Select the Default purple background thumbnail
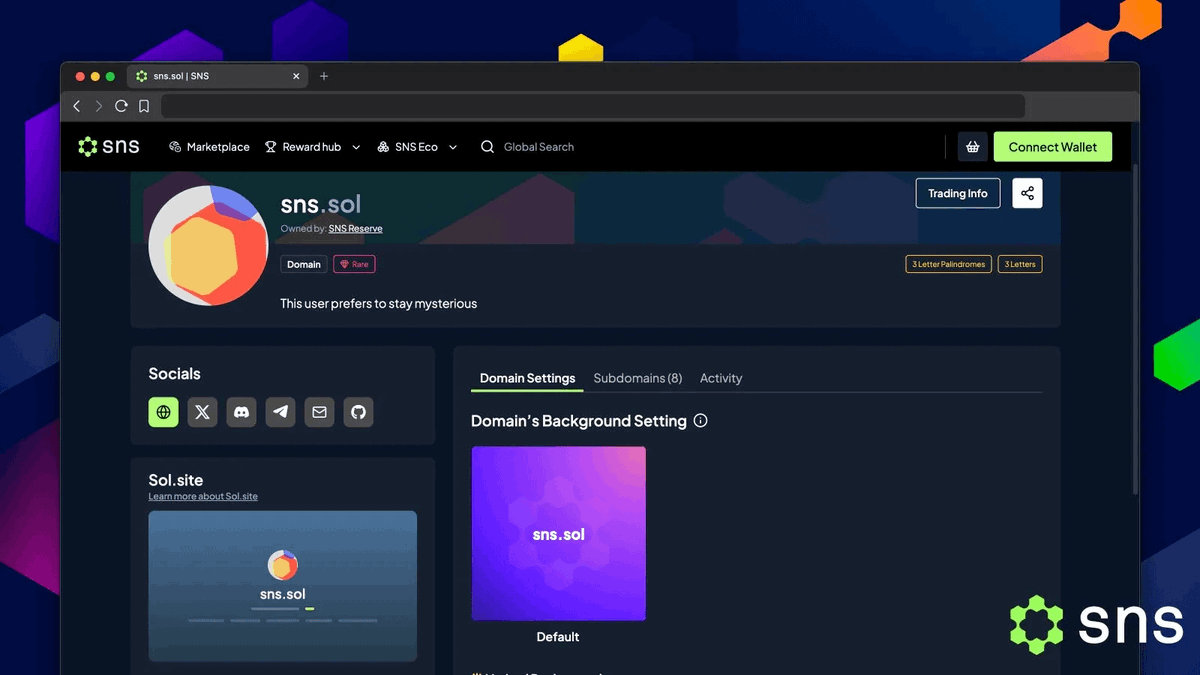 [x=558, y=534]
